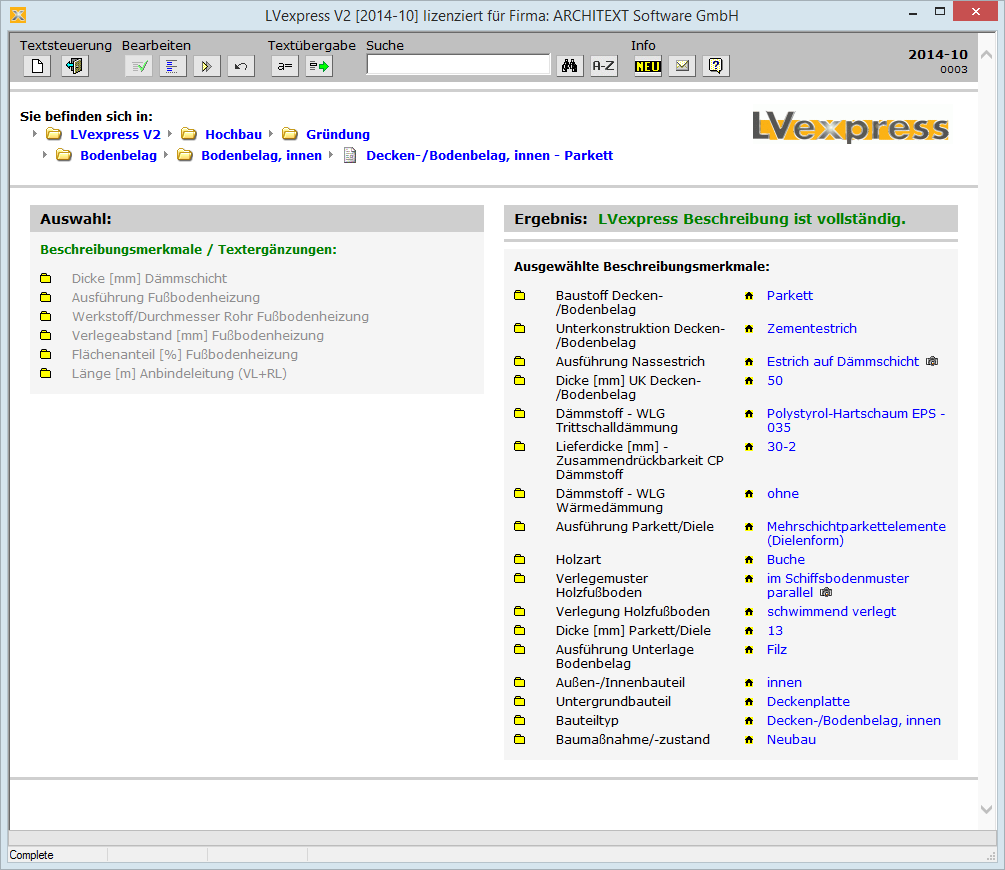Image resolution: width=1005 pixels, height=870 pixels.
Task: Click the yellow NEU icon under Info
Action: pyautogui.click(x=647, y=66)
